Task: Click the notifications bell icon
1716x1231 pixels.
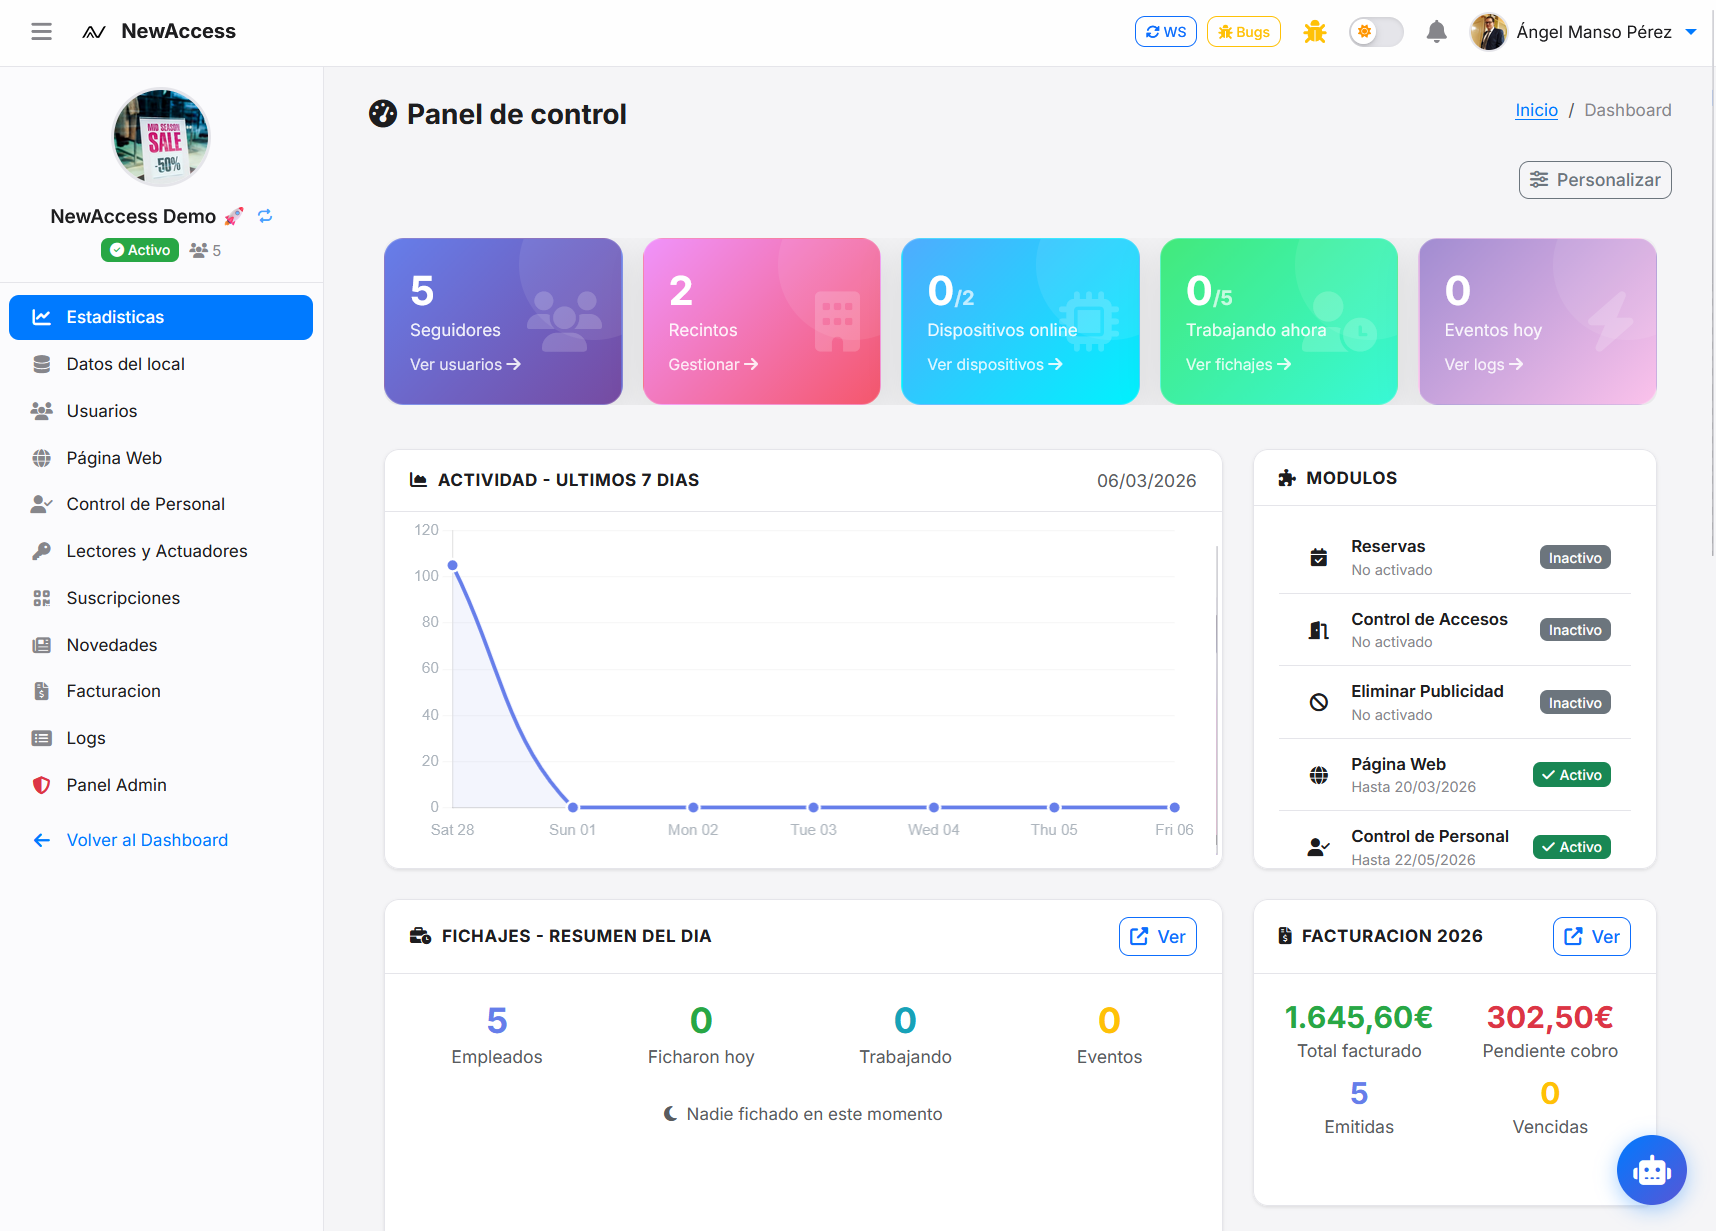Action: point(1436,32)
